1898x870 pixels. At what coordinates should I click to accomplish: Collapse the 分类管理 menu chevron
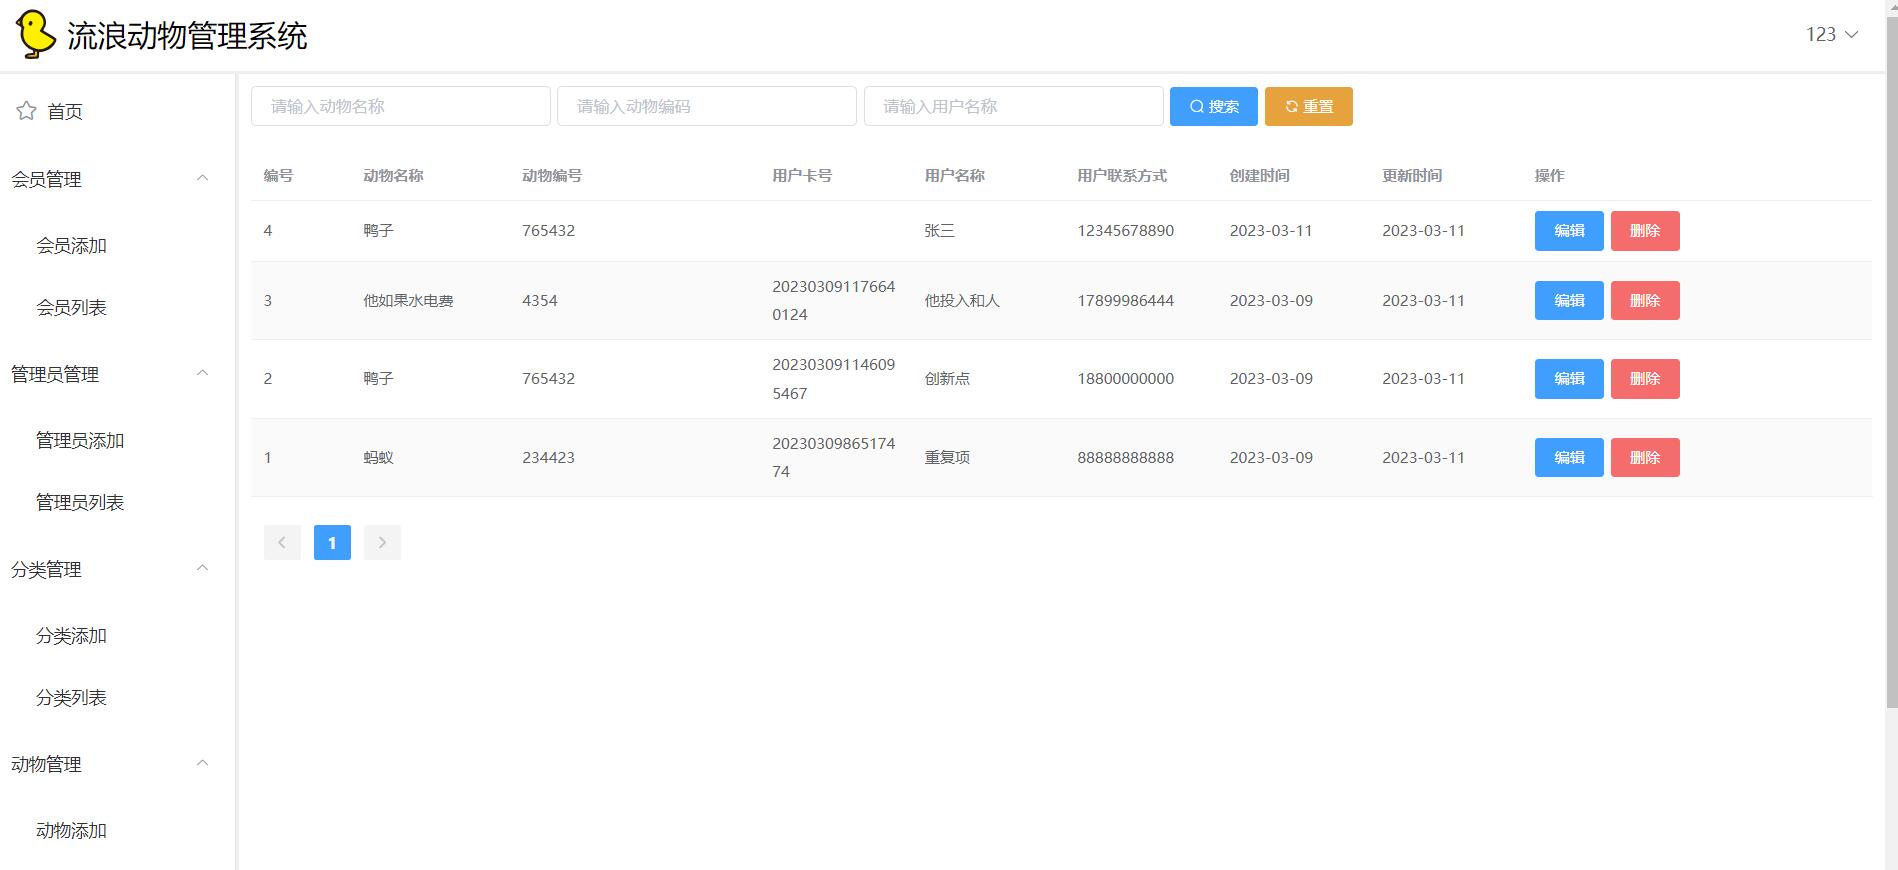[x=202, y=568]
